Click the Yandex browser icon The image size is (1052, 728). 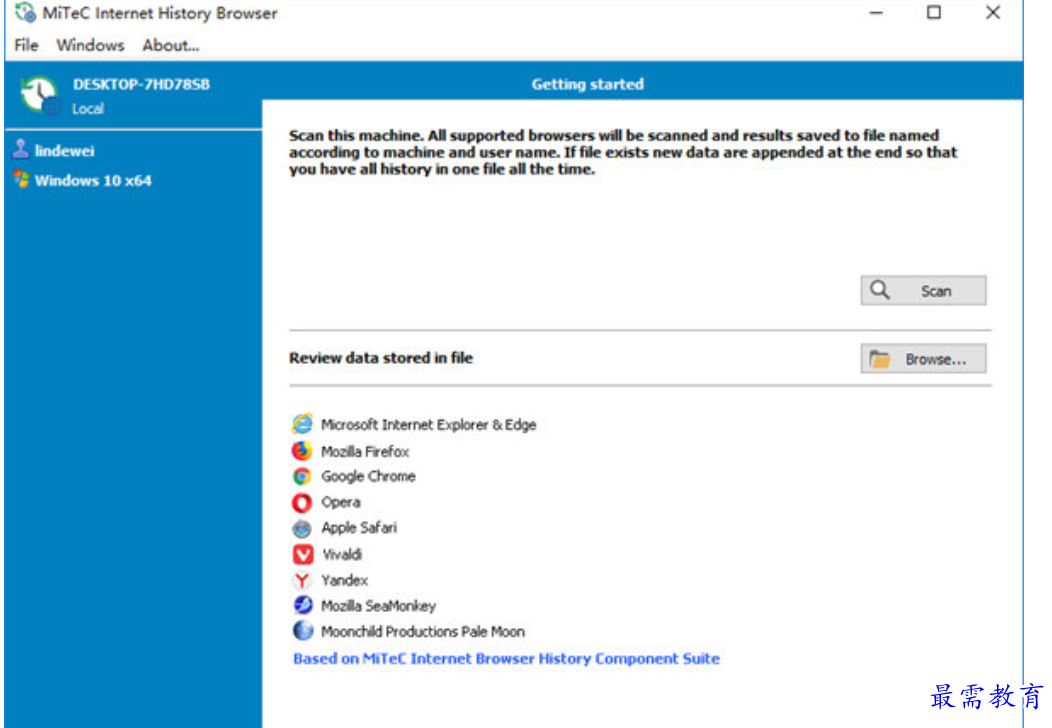coord(302,580)
